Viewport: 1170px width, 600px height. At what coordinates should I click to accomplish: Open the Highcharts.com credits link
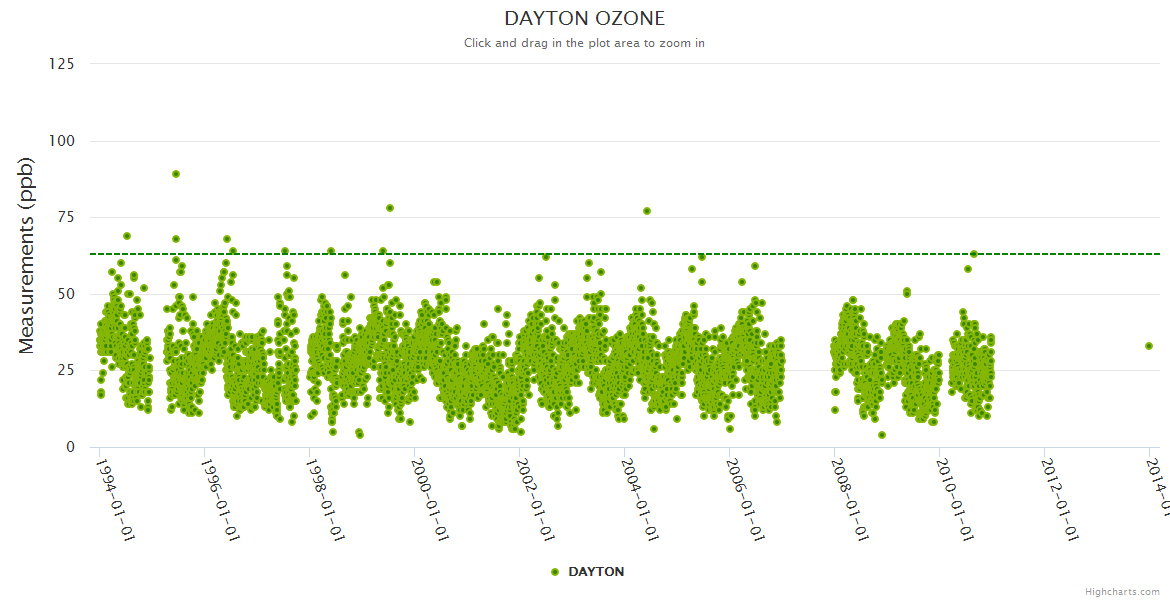(x=1122, y=592)
